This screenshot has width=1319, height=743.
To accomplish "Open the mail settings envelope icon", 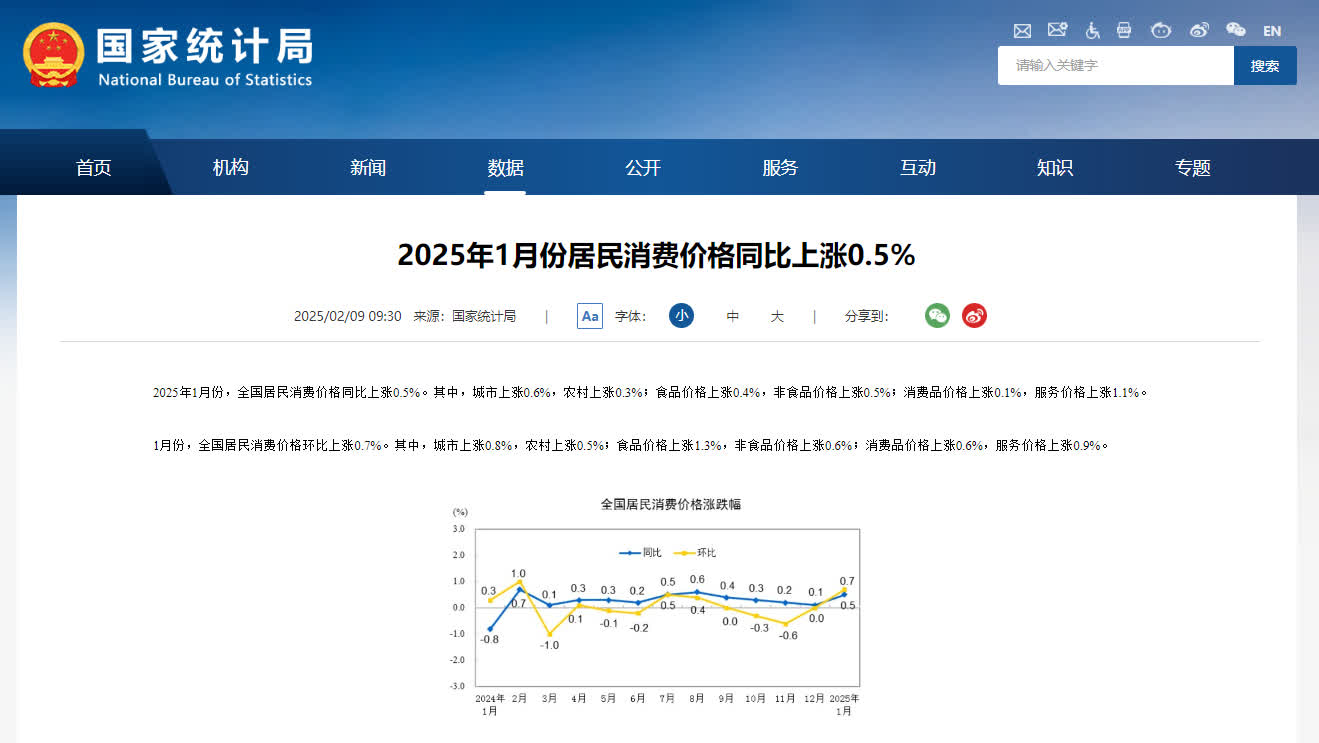I will [x=1057, y=30].
